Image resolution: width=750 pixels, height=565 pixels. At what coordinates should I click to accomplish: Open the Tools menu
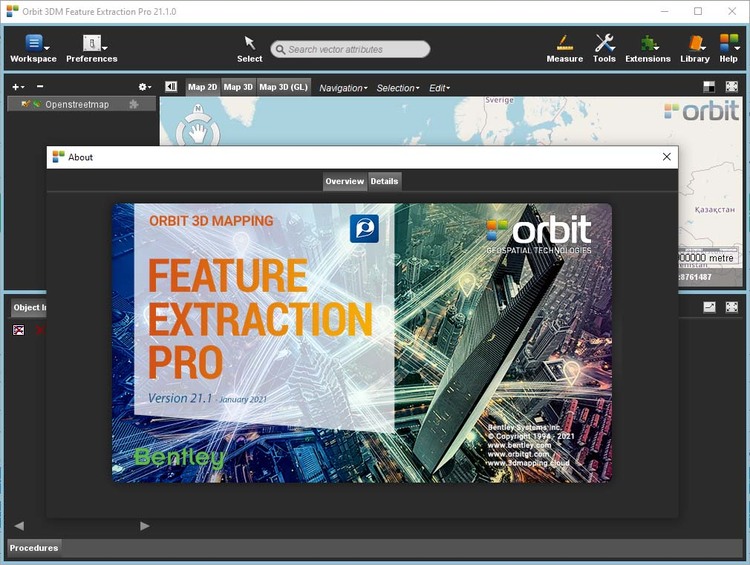pyautogui.click(x=604, y=47)
